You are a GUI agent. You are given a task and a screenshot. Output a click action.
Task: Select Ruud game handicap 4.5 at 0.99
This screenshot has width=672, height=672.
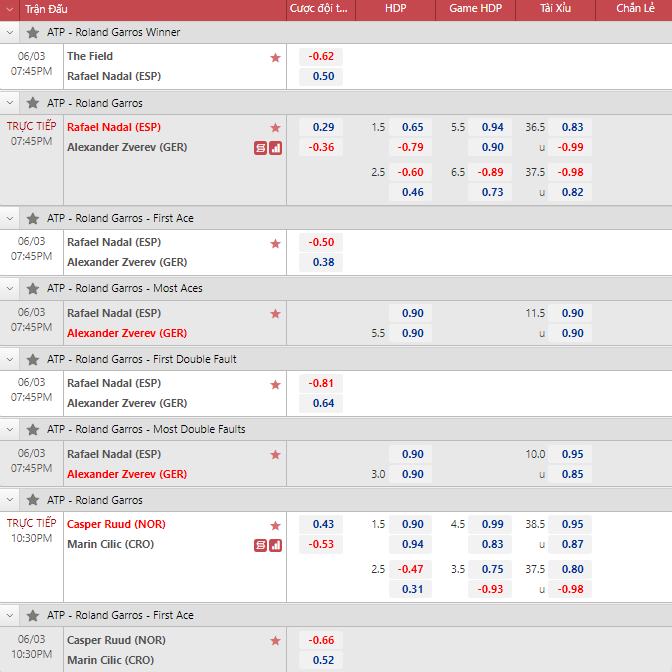(x=490, y=524)
